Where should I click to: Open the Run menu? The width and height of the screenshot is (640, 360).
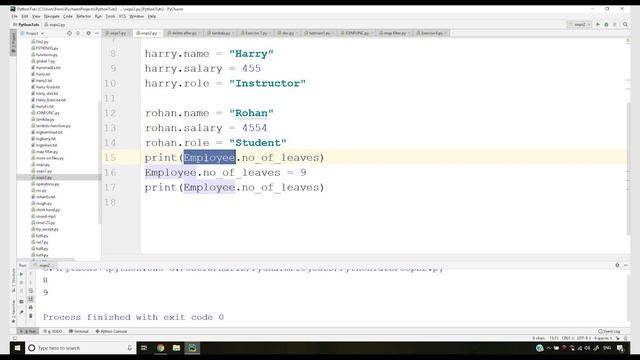[x=98, y=16]
